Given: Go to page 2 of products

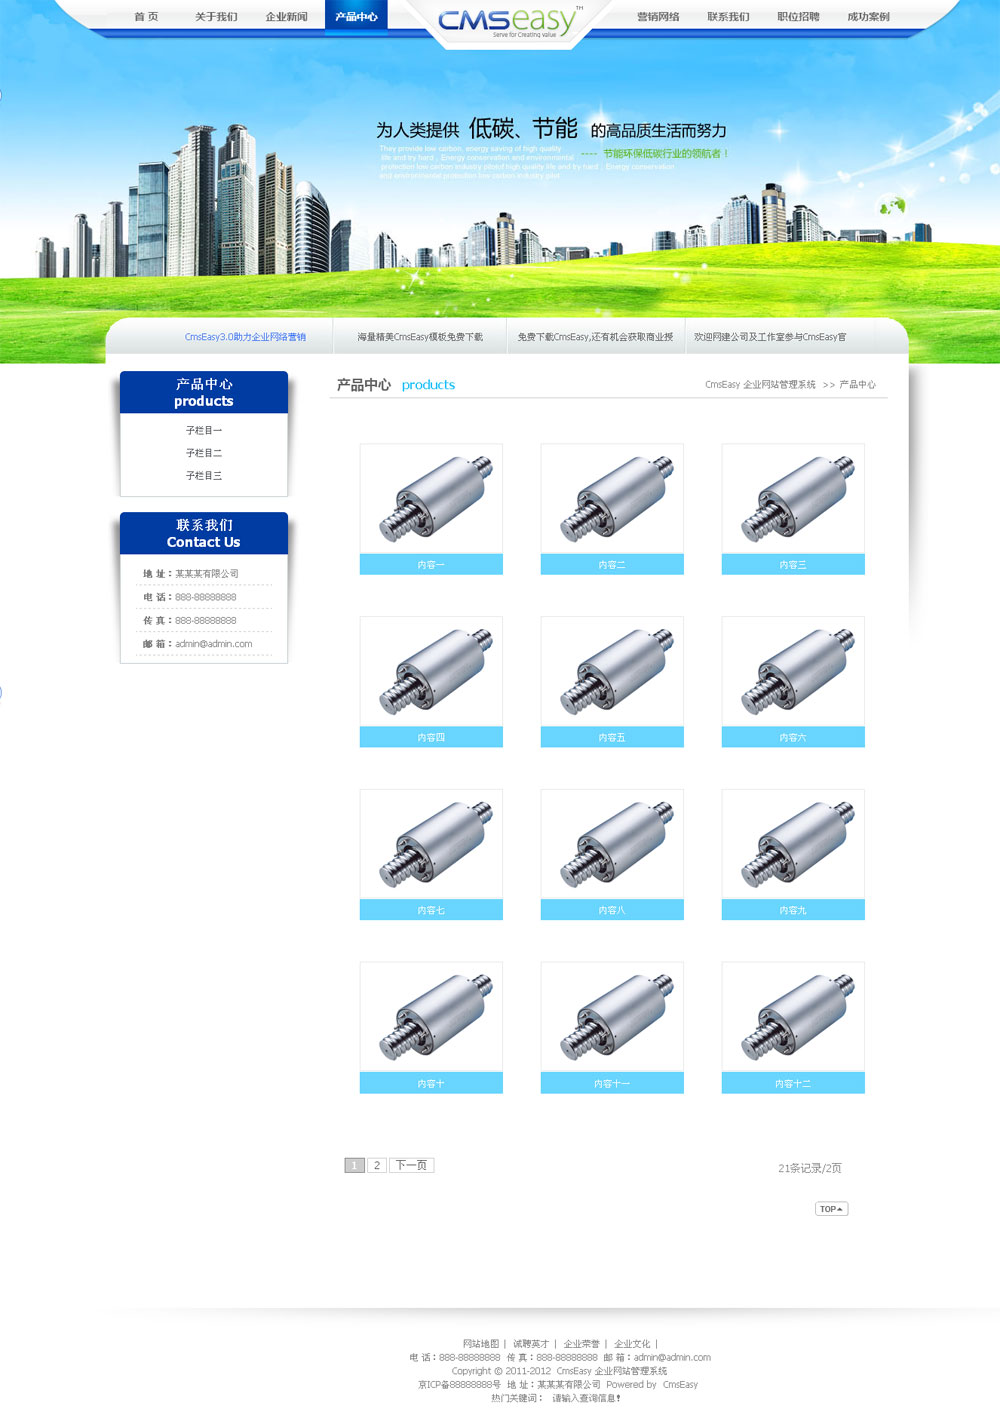Looking at the screenshot, I should pyautogui.click(x=376, y=1165).
